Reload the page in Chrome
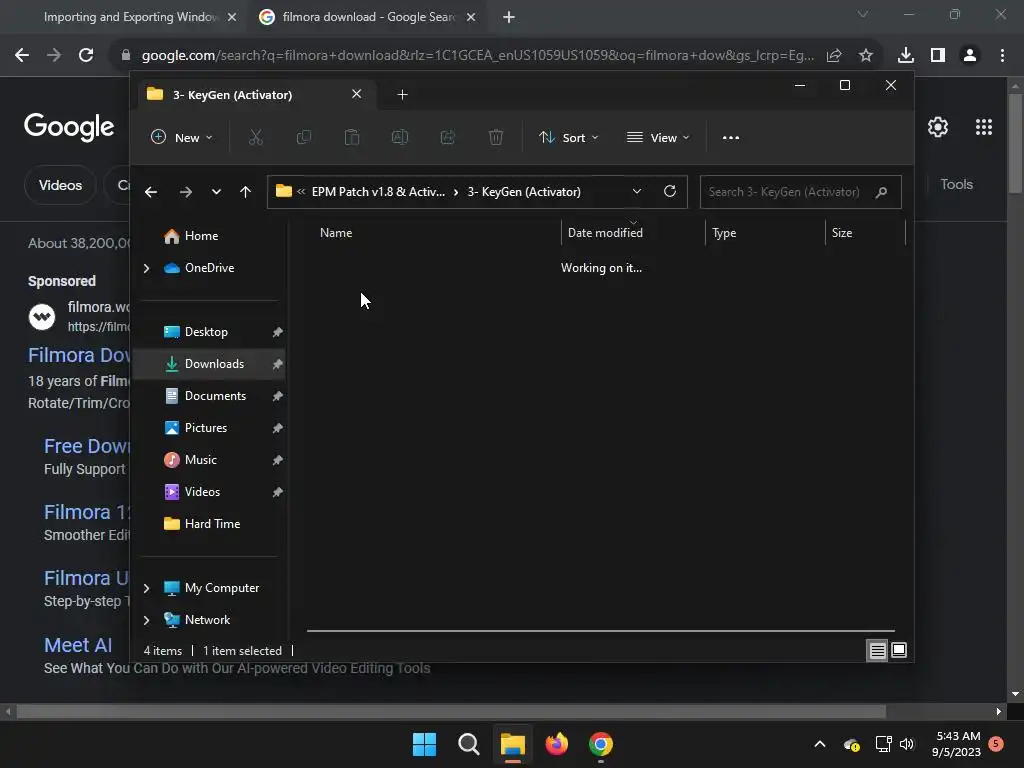 (86, 56)
